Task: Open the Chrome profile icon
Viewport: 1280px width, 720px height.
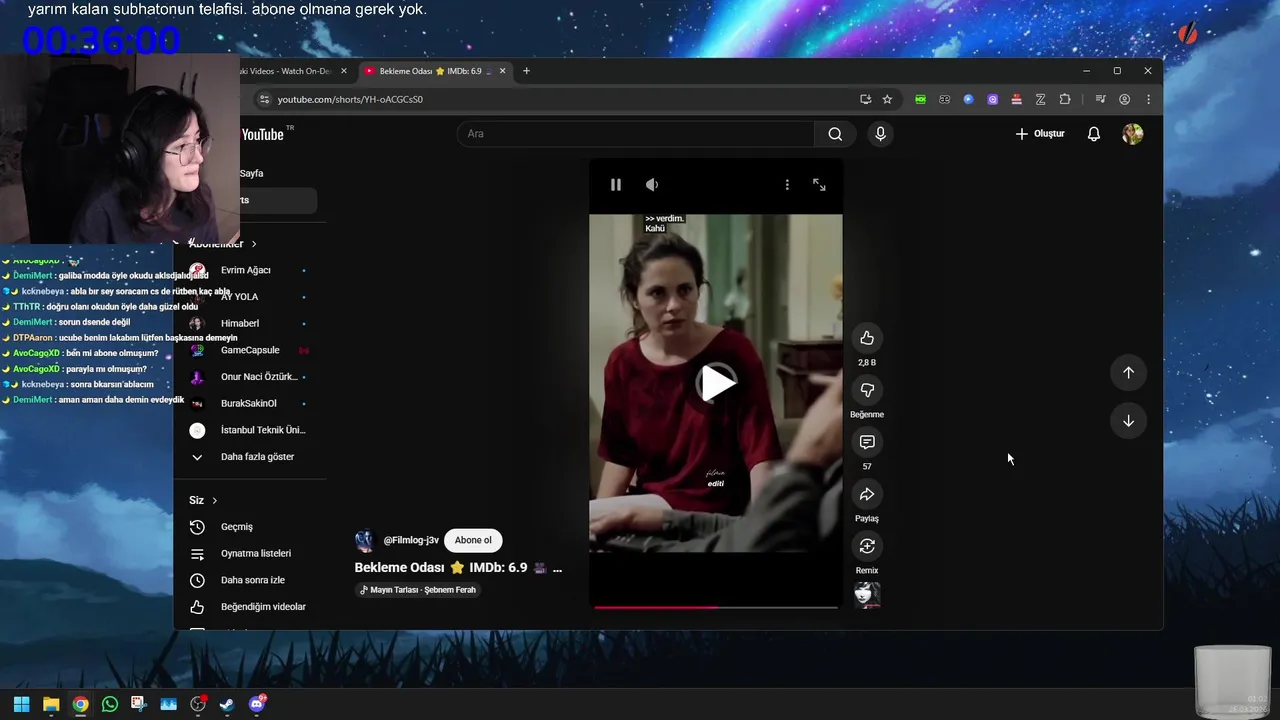Action: 1125,99
